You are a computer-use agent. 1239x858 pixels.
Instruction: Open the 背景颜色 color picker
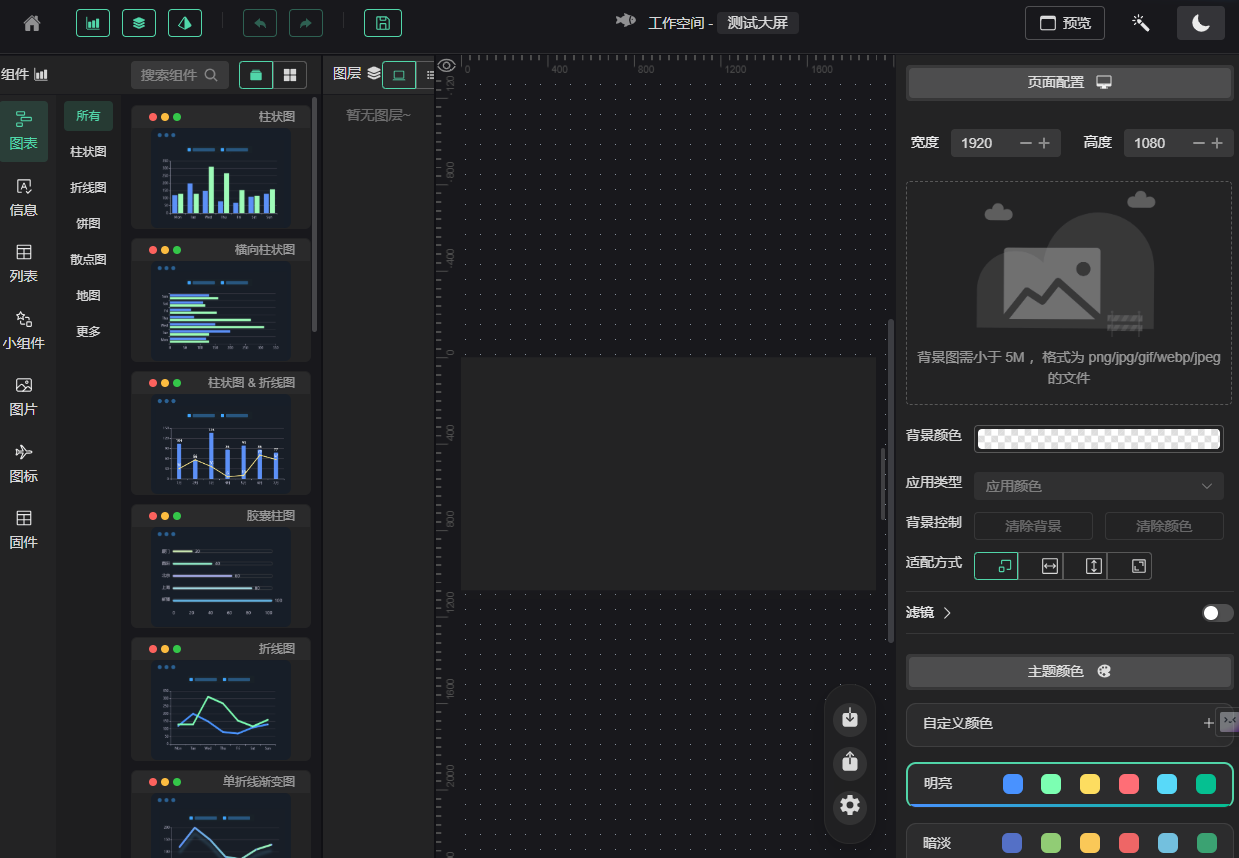click(x=1098, y=439)
